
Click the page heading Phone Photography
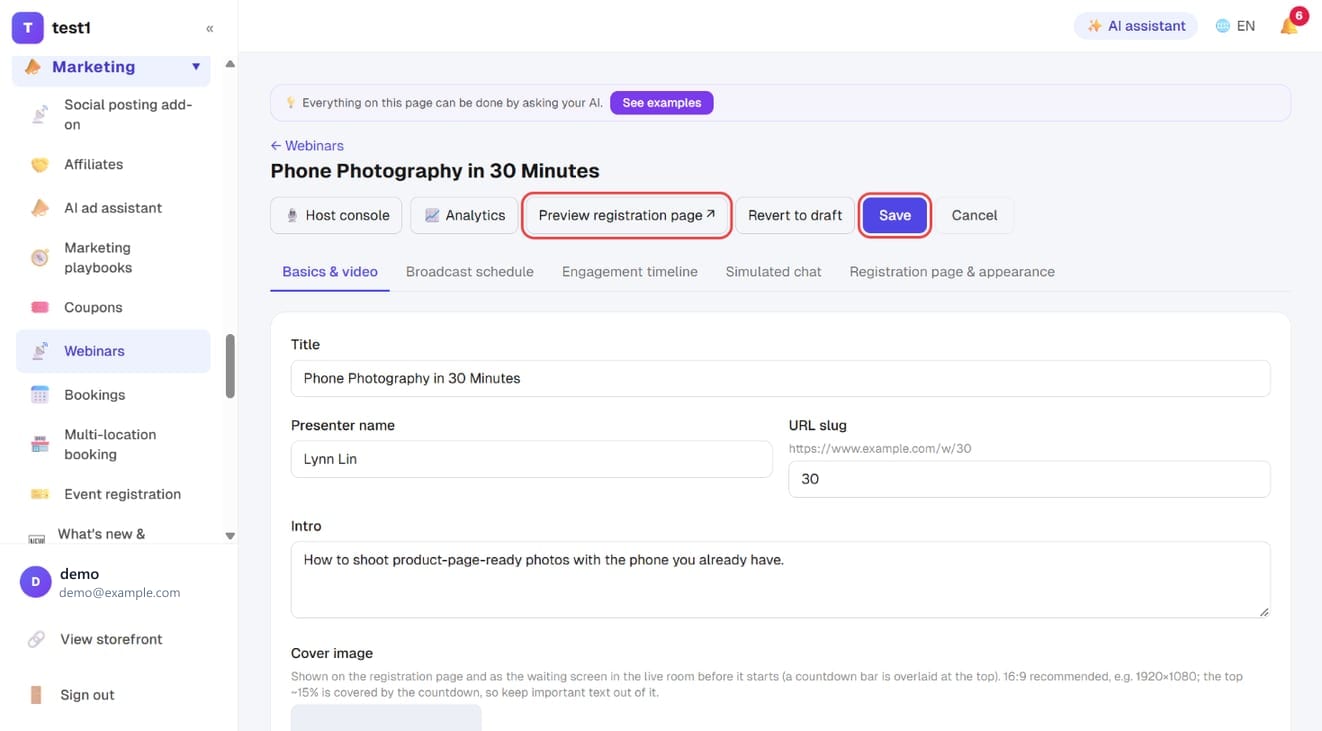click(435, 171)
